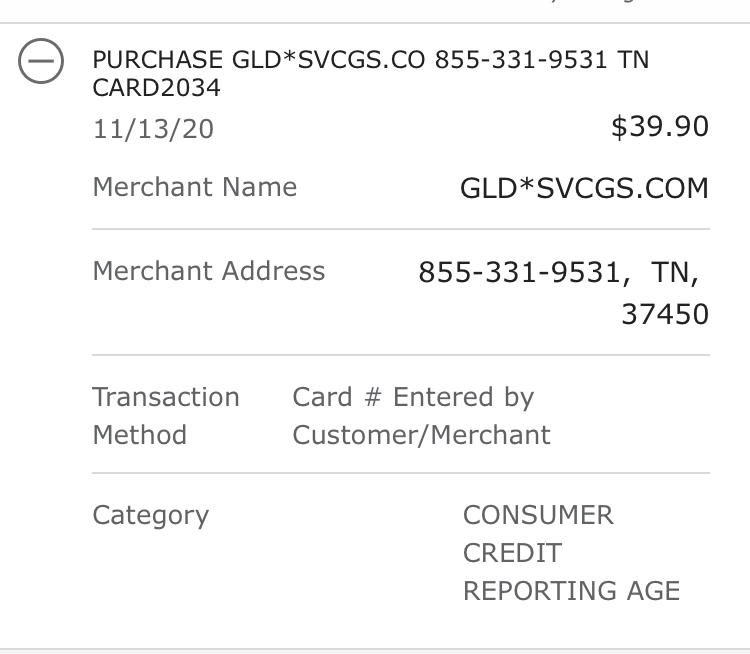750x654 pixels.
Task: Click the CREDIT category word
Action: (512, 553)
